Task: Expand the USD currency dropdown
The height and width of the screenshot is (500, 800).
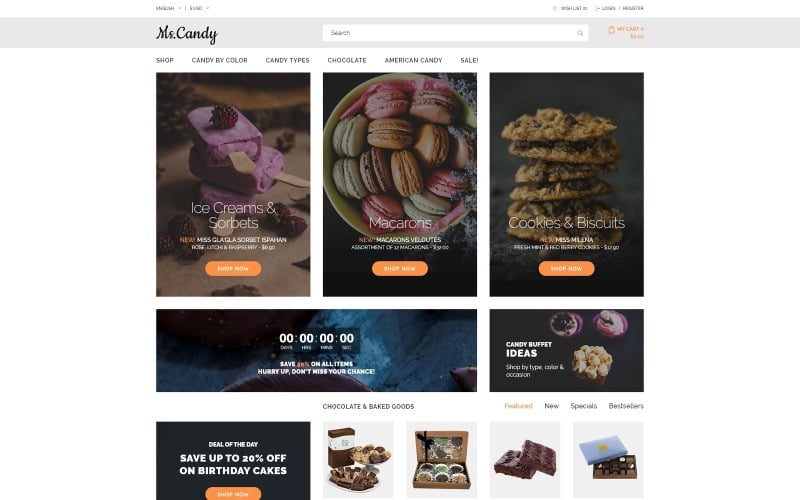Action: click(x=199, y=8)
